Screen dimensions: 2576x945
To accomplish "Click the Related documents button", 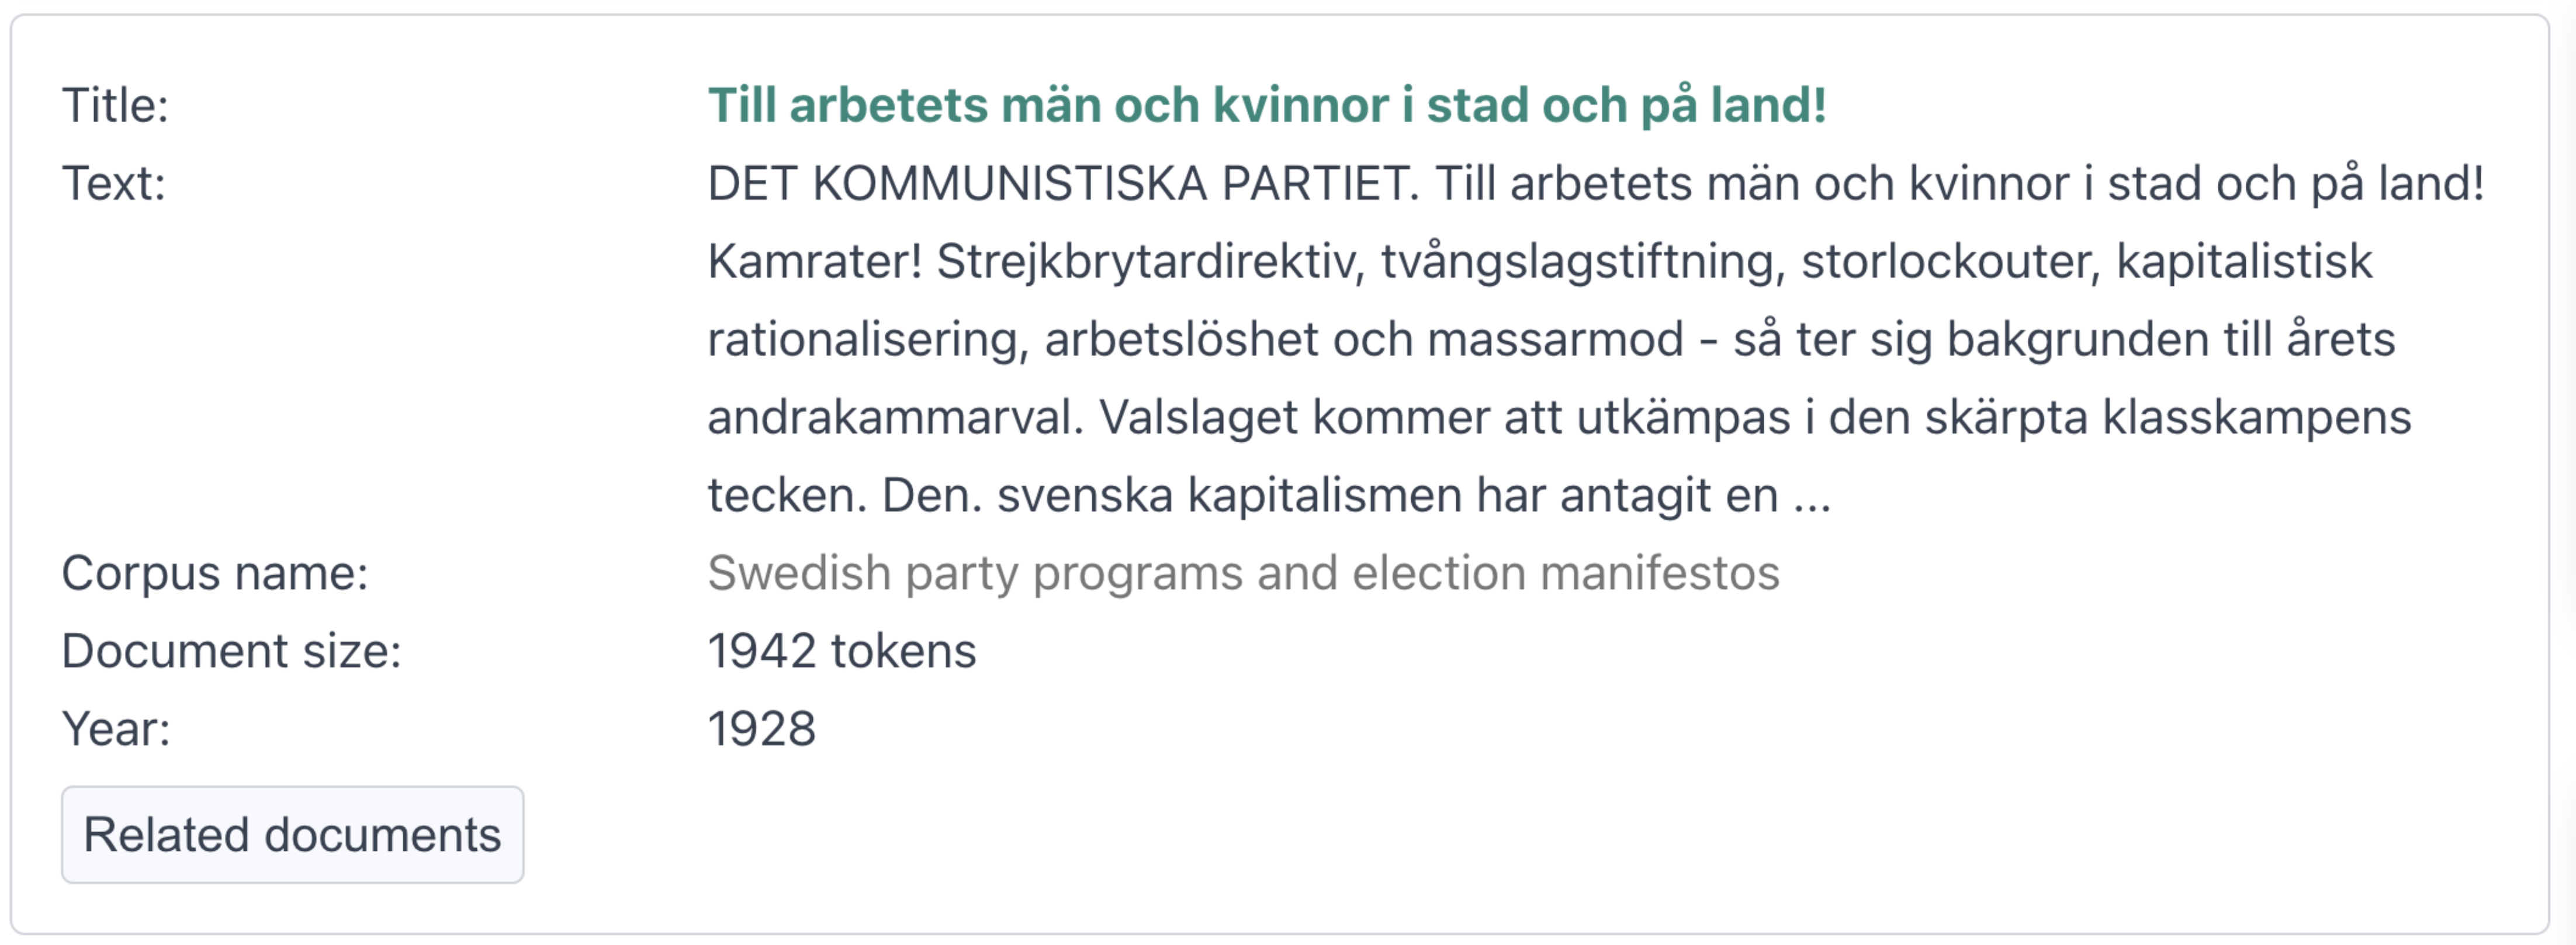I will click(292, 834).
